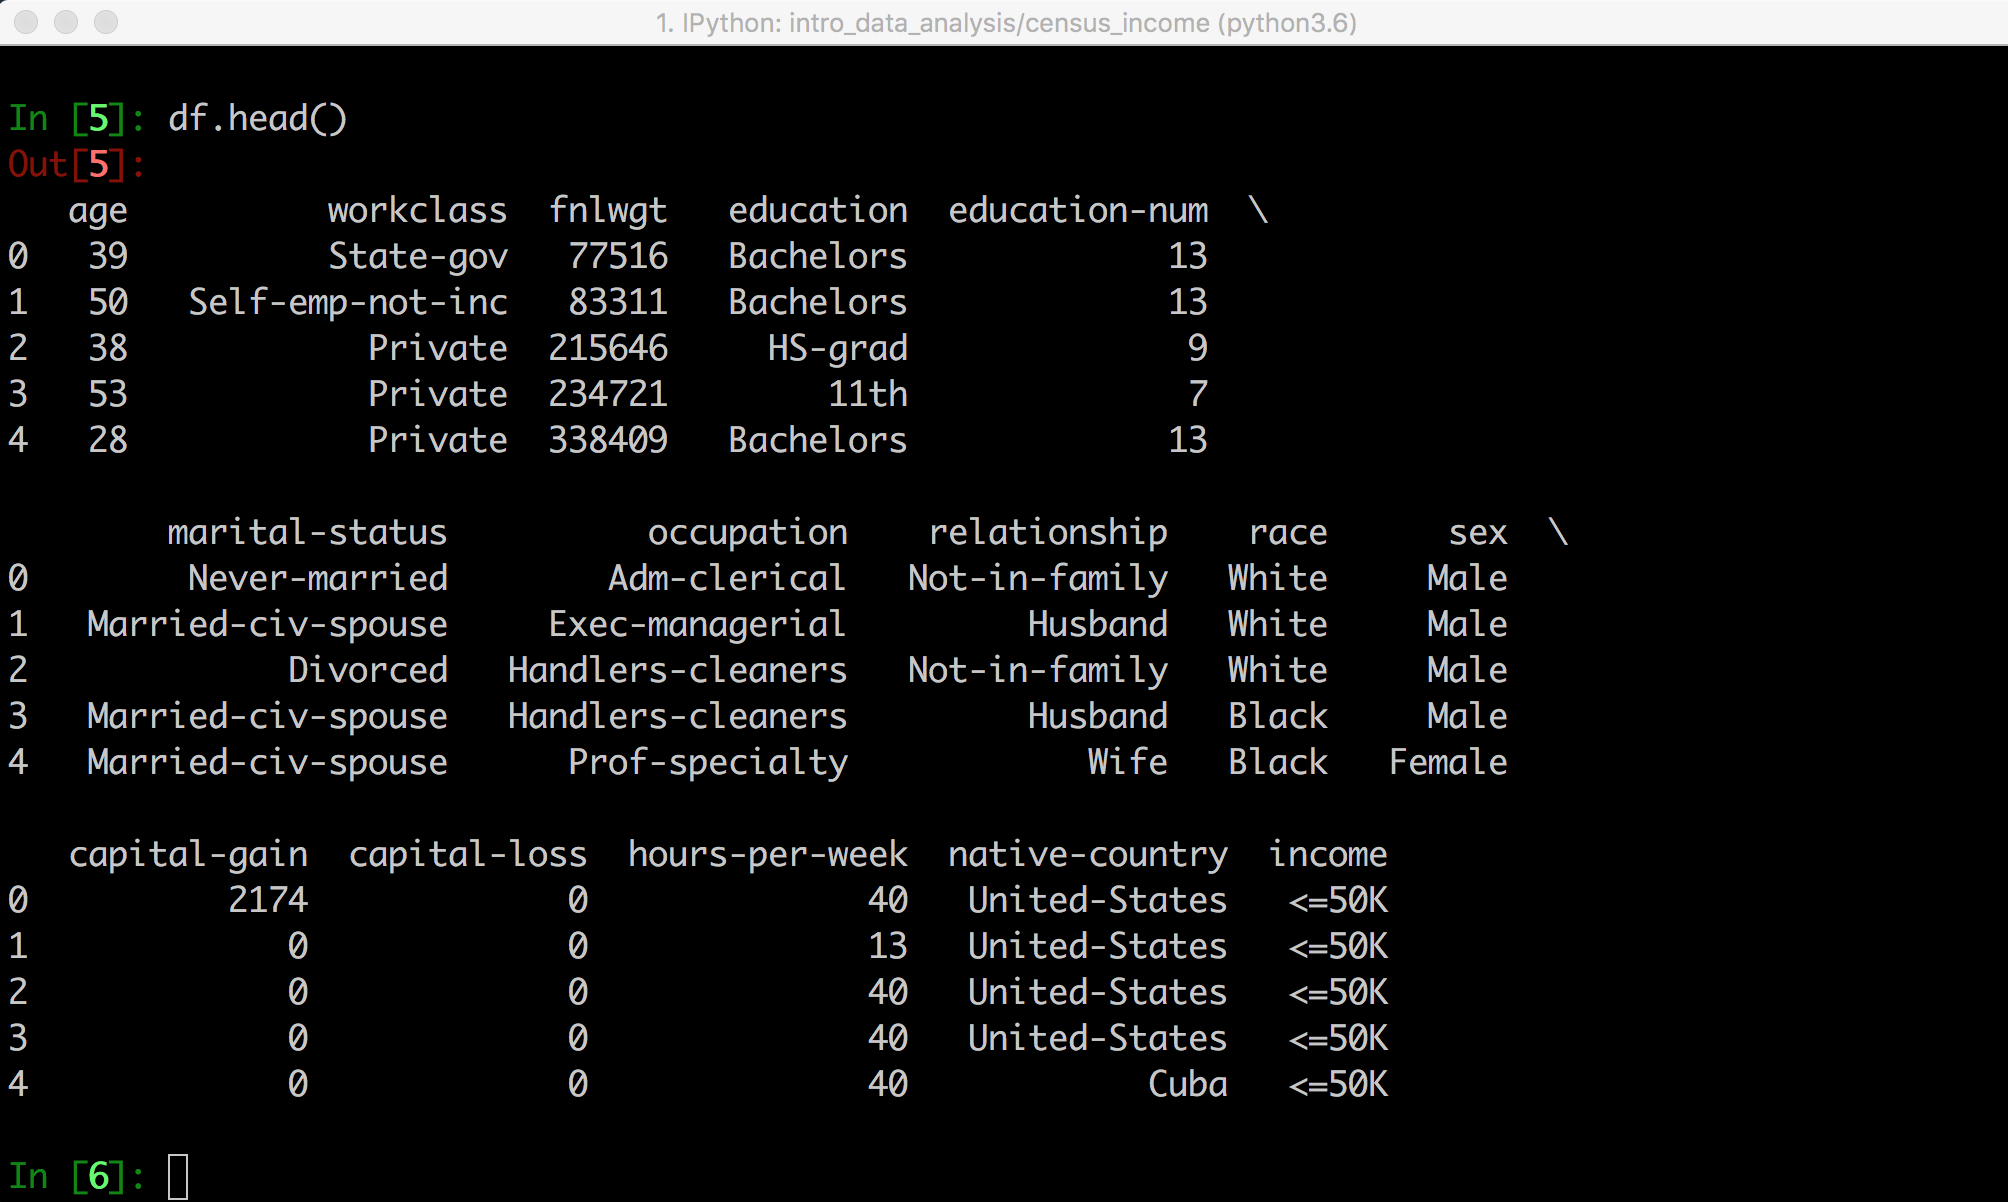2008x1202 pixels.
Task: Click the income column header
Action: (x=1327, y=855)
